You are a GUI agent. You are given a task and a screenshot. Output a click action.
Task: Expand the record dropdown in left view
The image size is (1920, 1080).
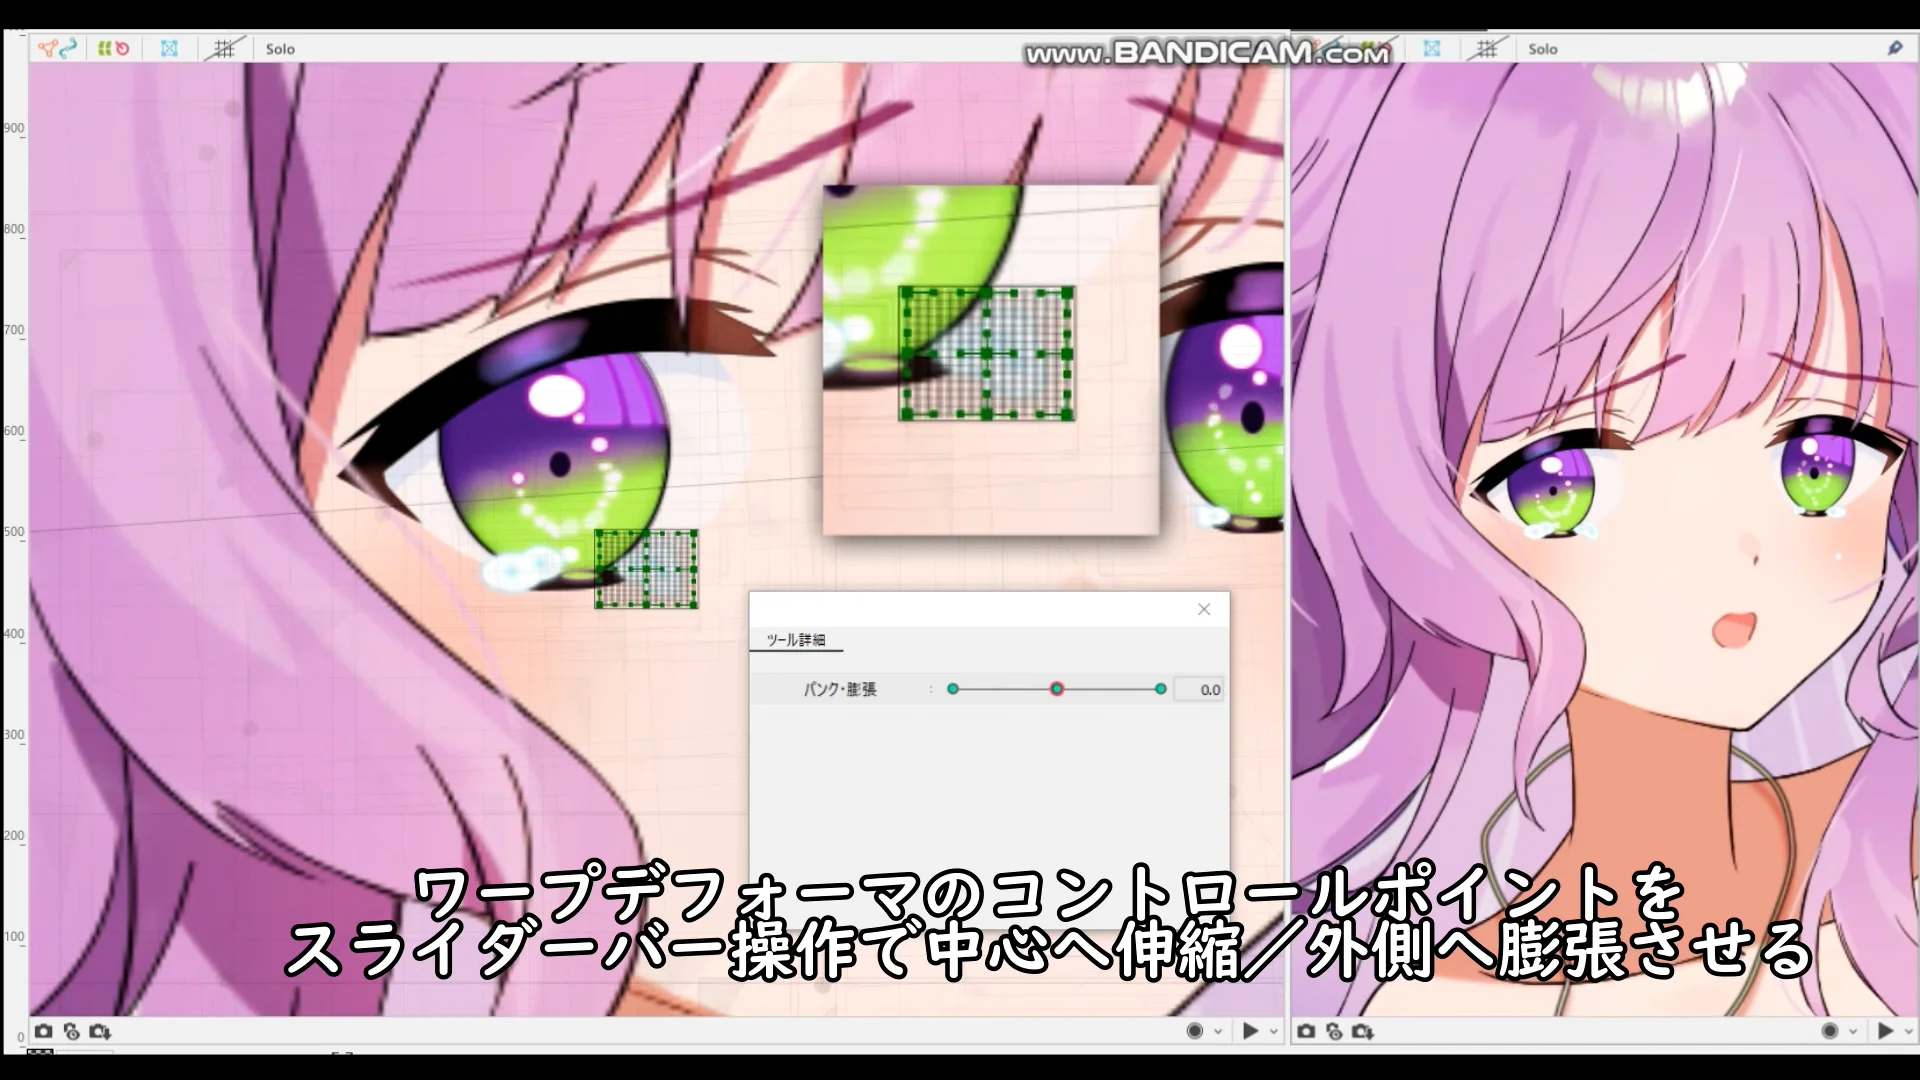pos(1218,1031)
